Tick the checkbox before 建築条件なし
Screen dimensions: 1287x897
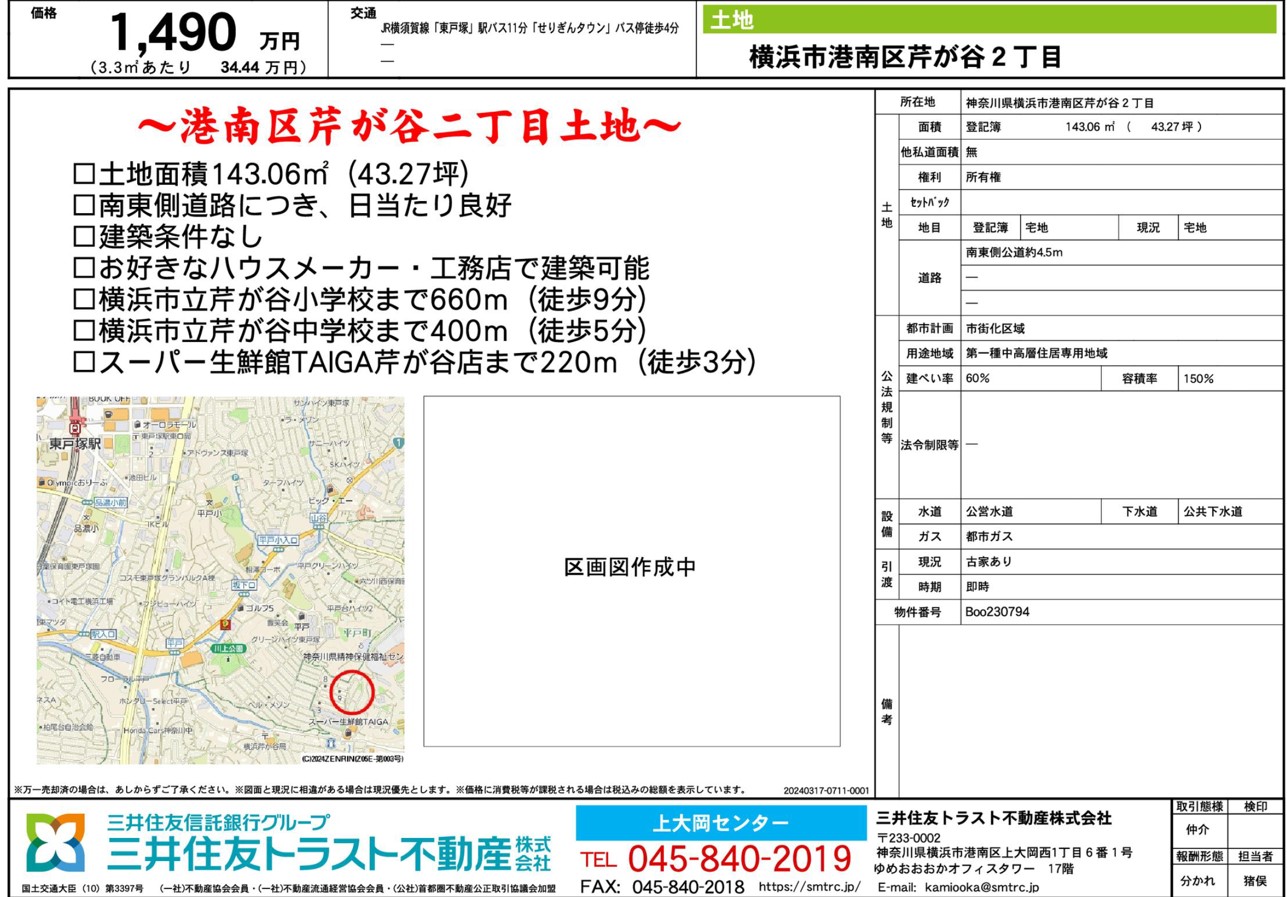pos(84,237)
